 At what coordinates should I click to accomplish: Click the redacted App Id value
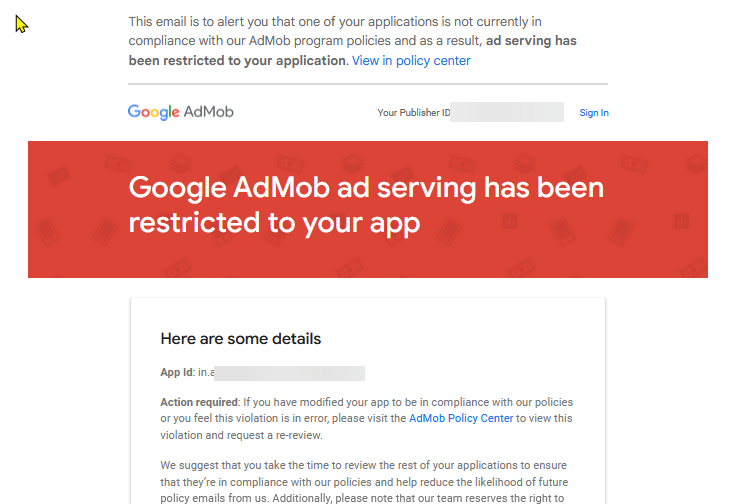click(x=289, y=373)
